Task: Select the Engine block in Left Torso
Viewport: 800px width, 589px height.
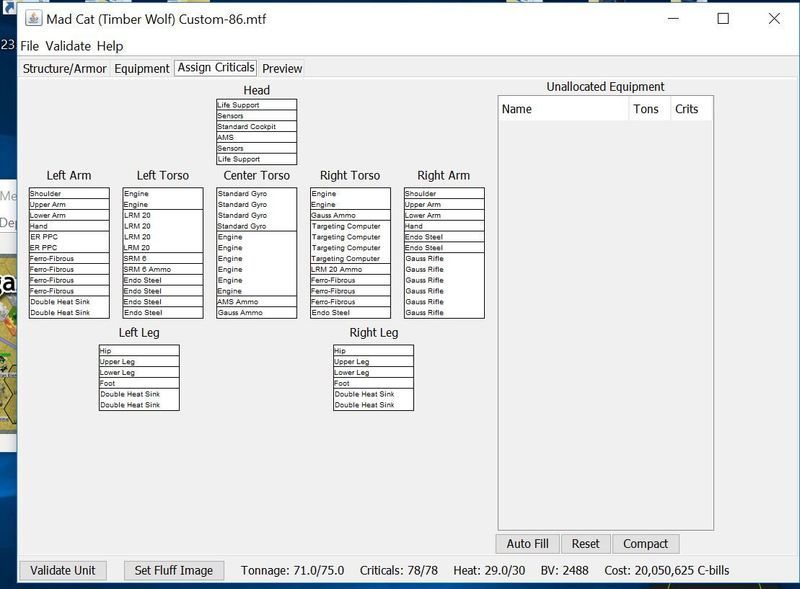Action: [x=163, y=199]
